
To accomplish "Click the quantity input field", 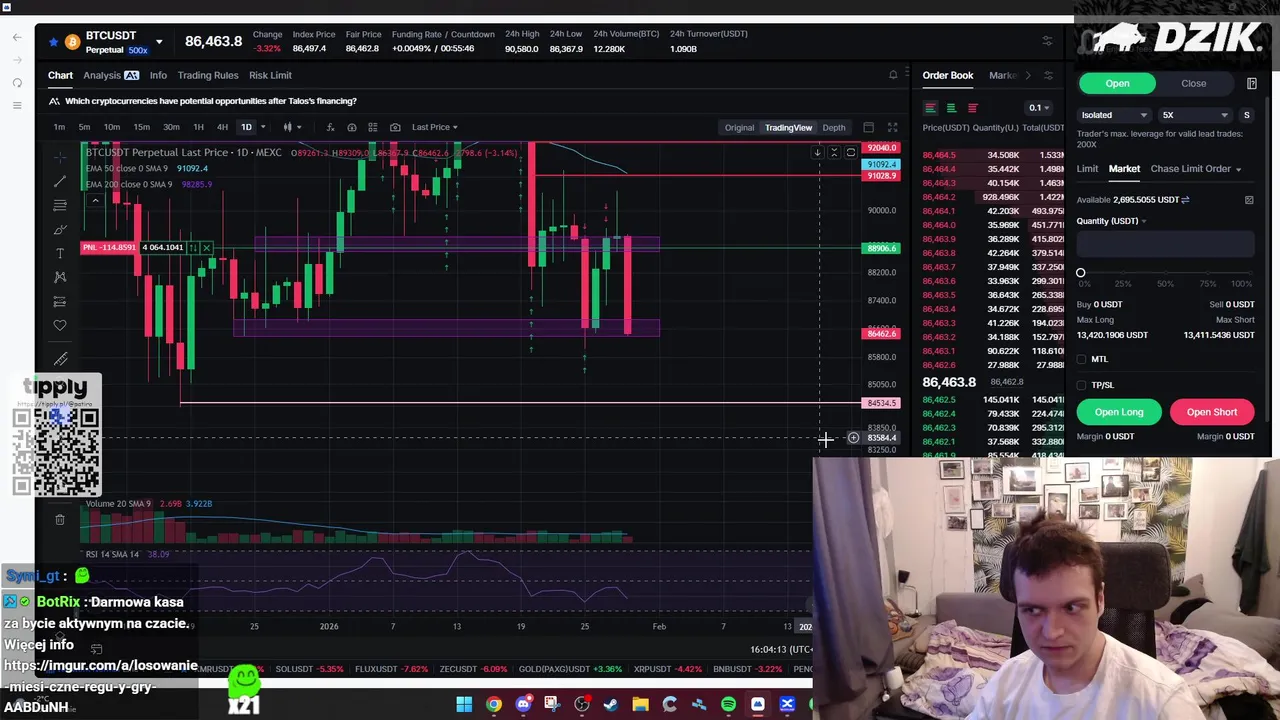I will point(1165,244).
